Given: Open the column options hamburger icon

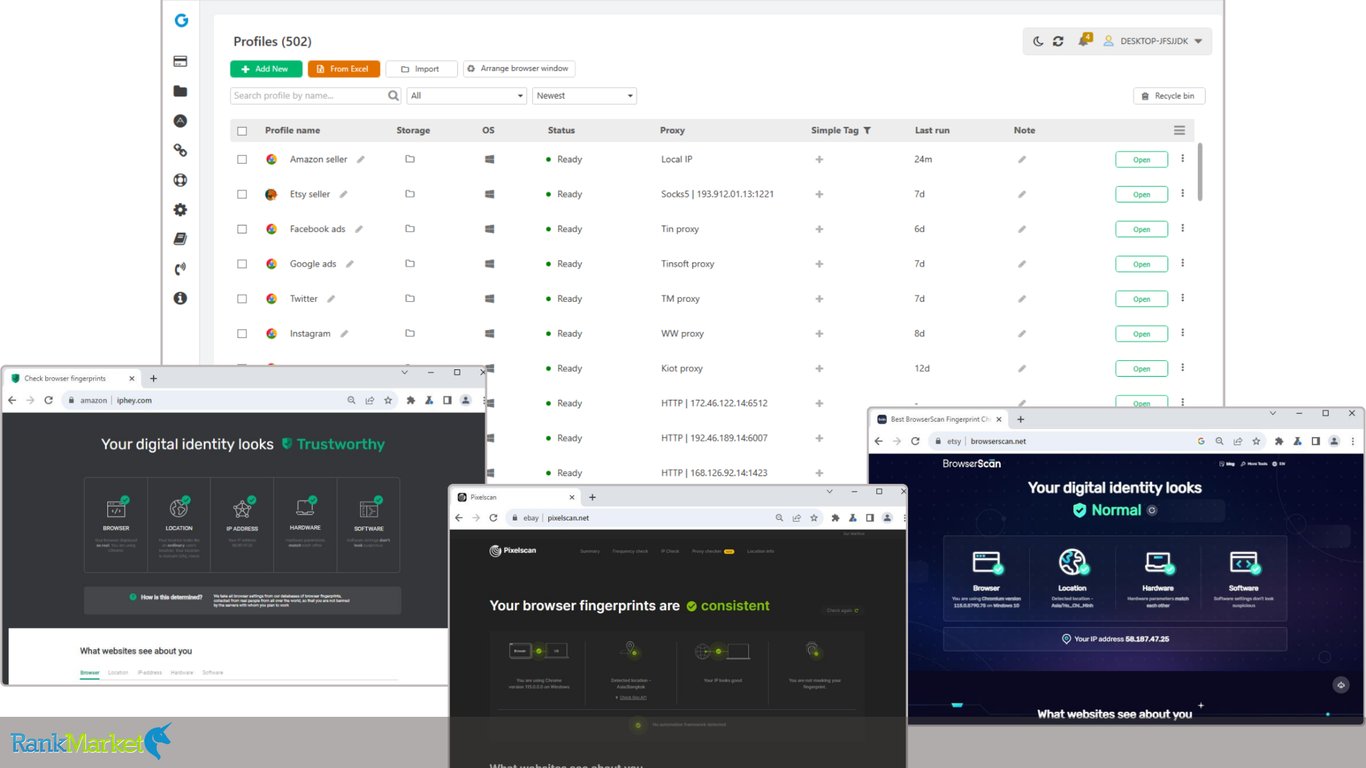Looking at the screenshot, I should (x=1179, y=130).
